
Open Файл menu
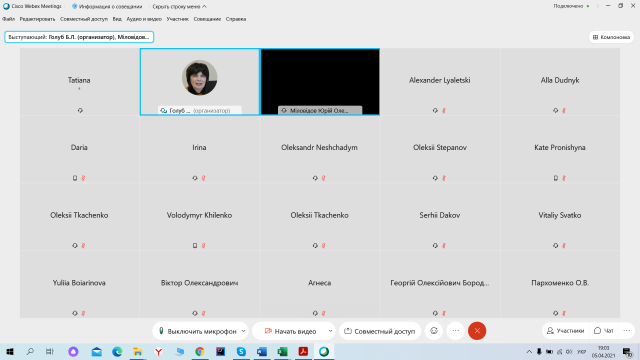(x=8, y=19)
